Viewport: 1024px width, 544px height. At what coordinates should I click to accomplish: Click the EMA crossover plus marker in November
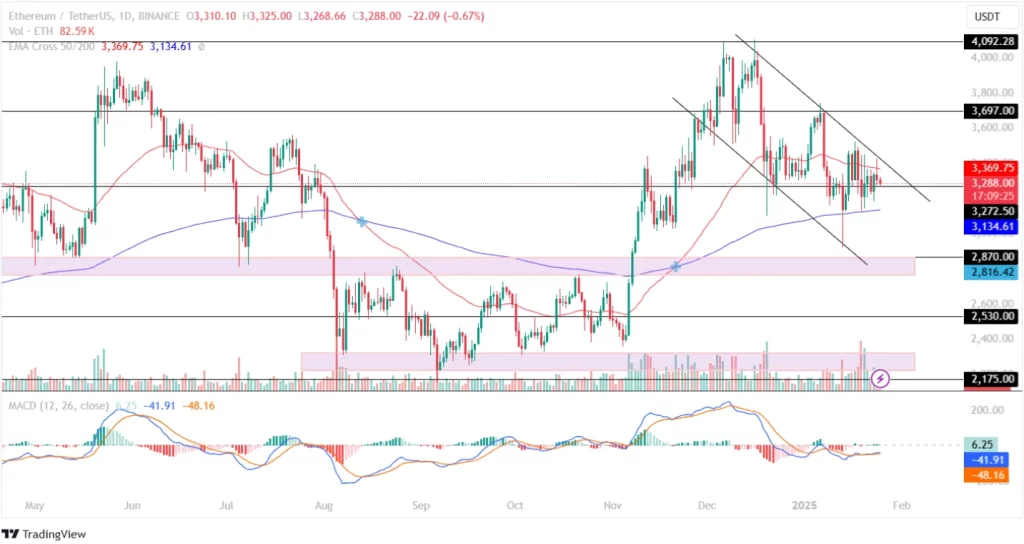click(x=677, y=266)
